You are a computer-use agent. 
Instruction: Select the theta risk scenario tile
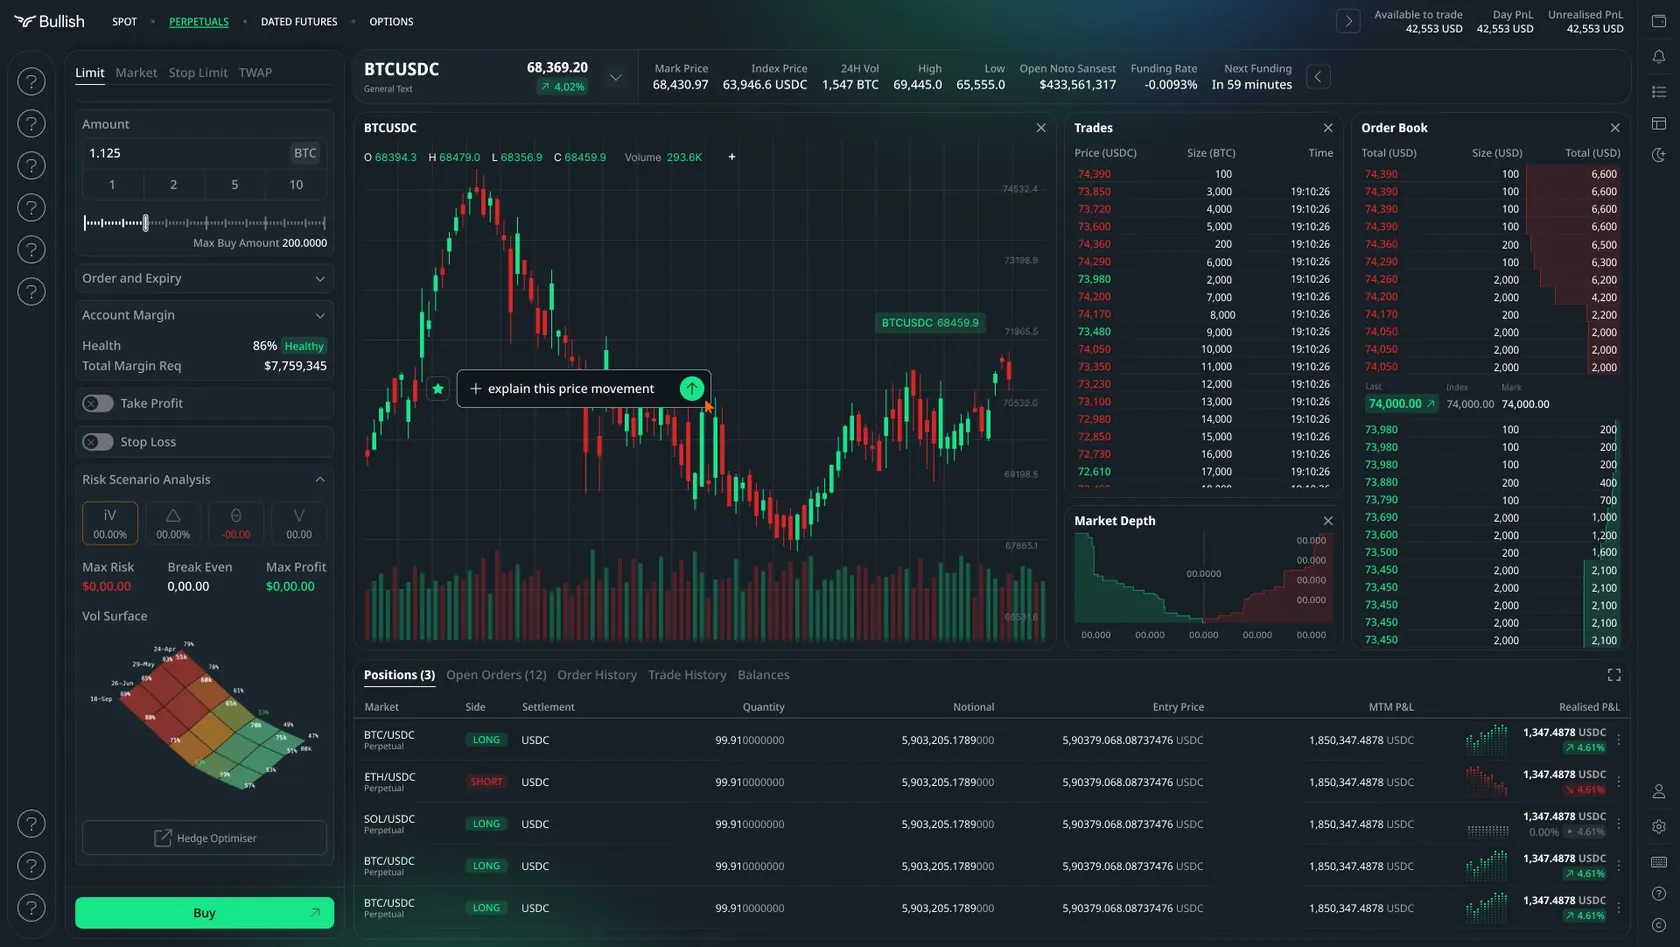coord(236,523)
